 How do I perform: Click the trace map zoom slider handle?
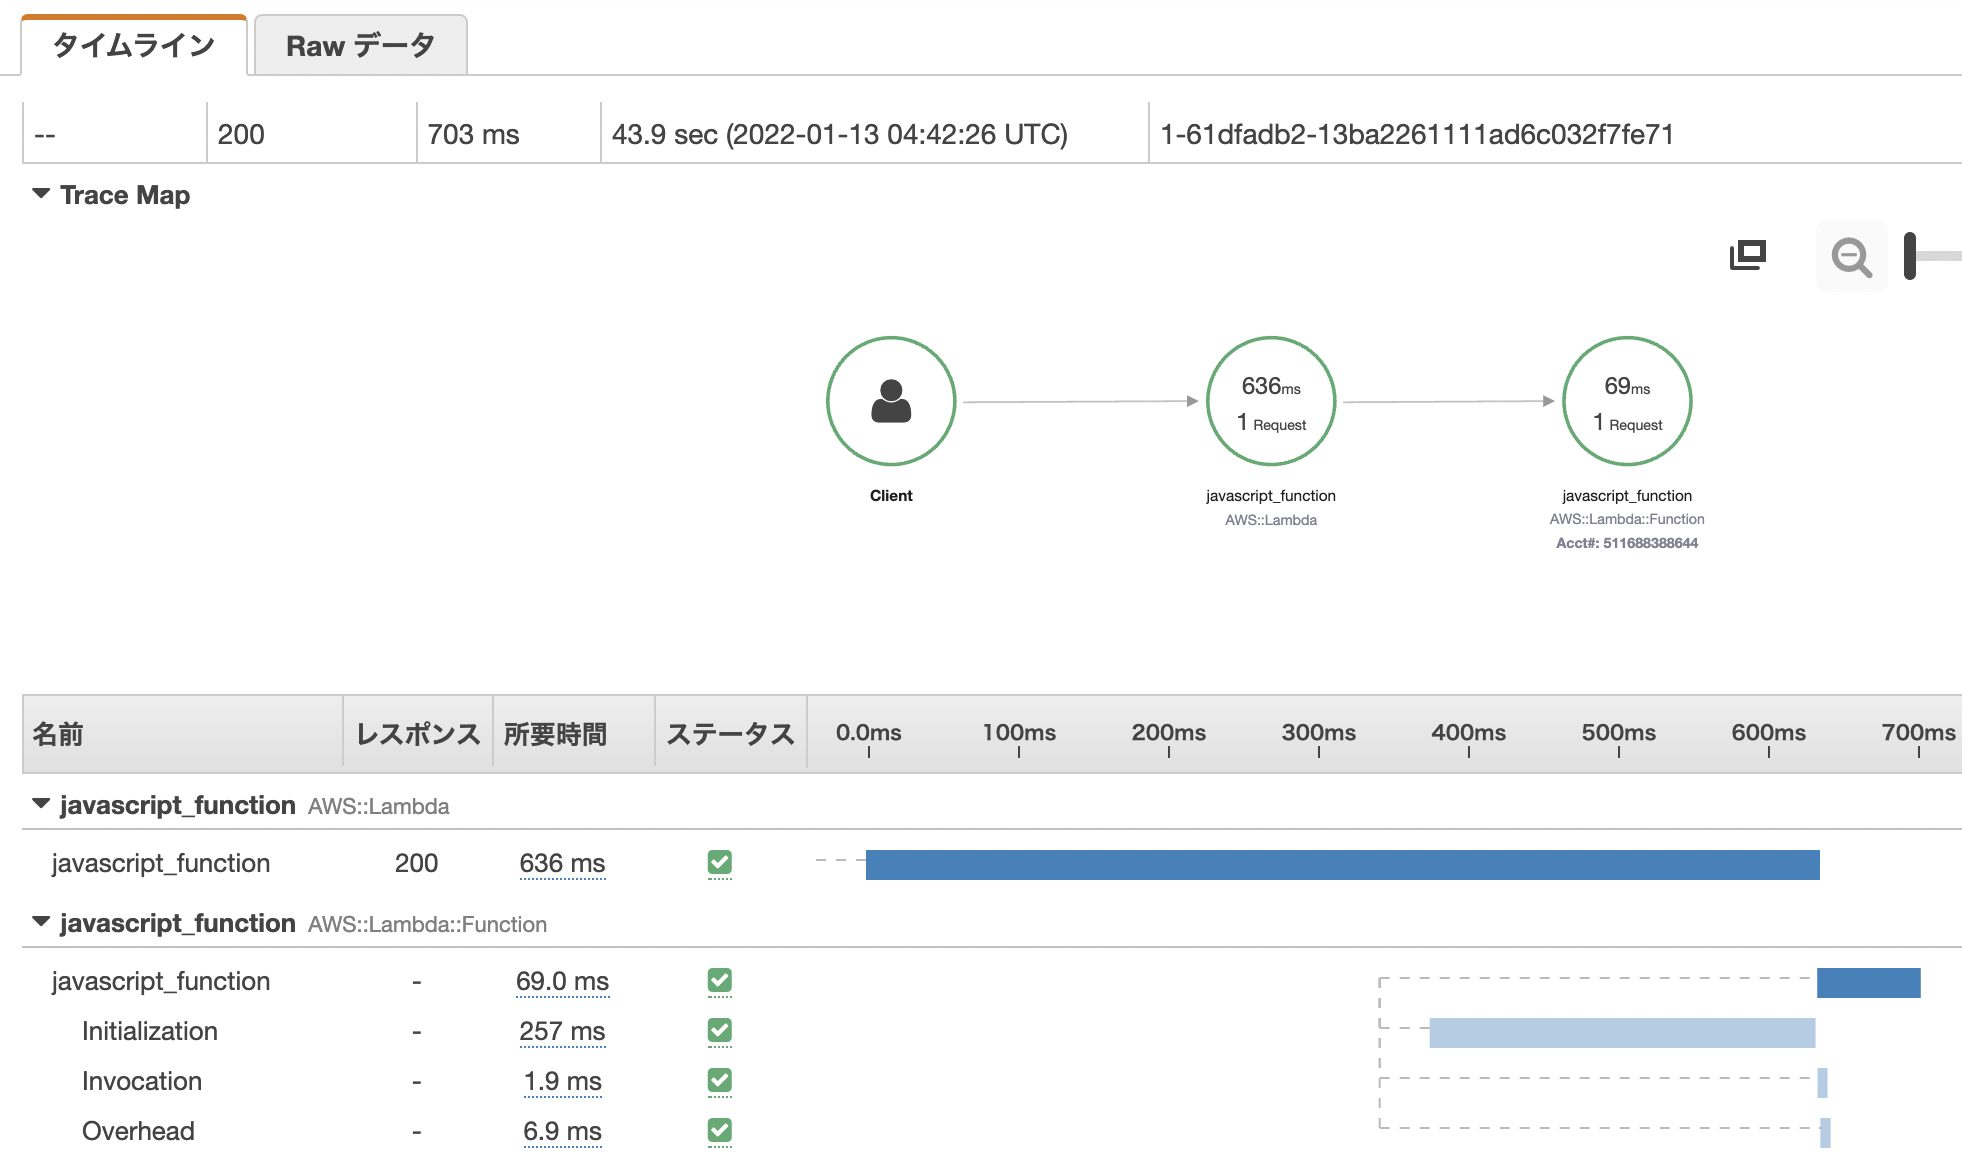pos(1909,256)
